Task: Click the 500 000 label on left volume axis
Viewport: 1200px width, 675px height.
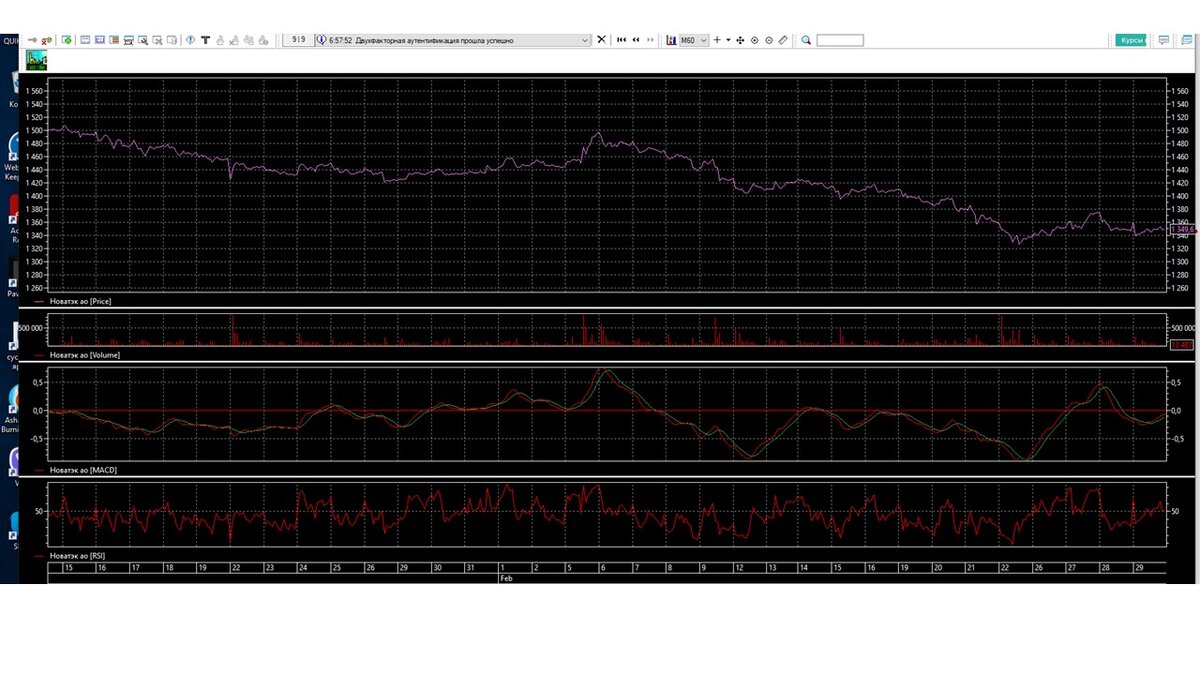Action: click(x=30, y=327)
